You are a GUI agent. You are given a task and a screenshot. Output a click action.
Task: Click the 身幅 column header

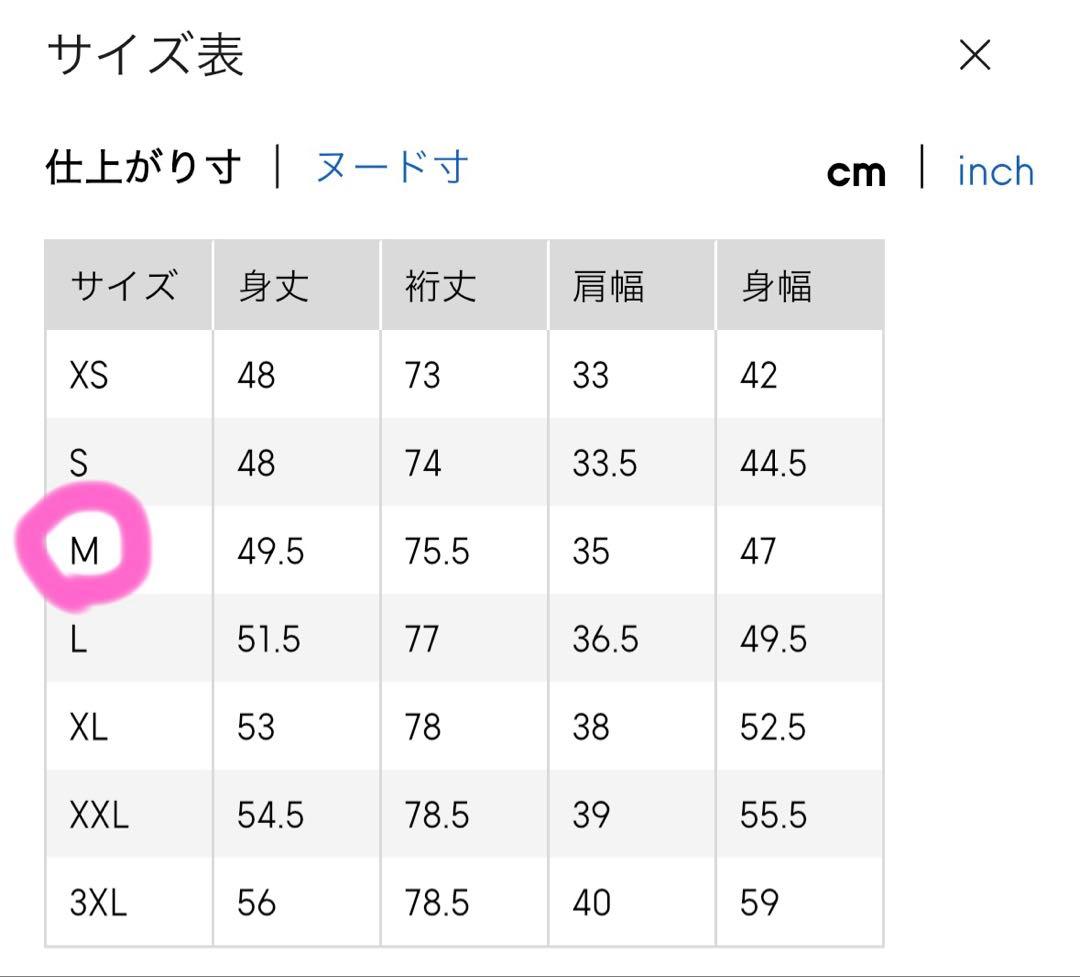[x=776, y=287]
